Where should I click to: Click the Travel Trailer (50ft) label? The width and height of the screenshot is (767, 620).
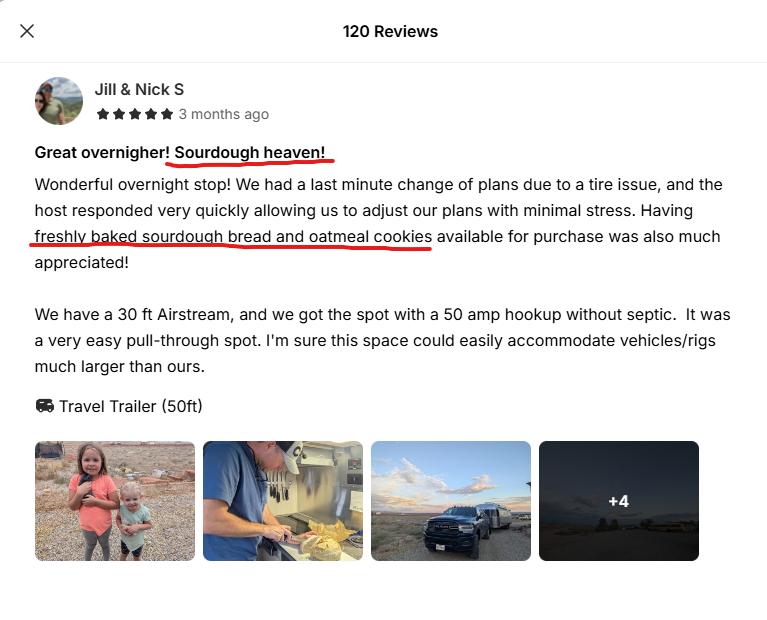click(131, 406)
